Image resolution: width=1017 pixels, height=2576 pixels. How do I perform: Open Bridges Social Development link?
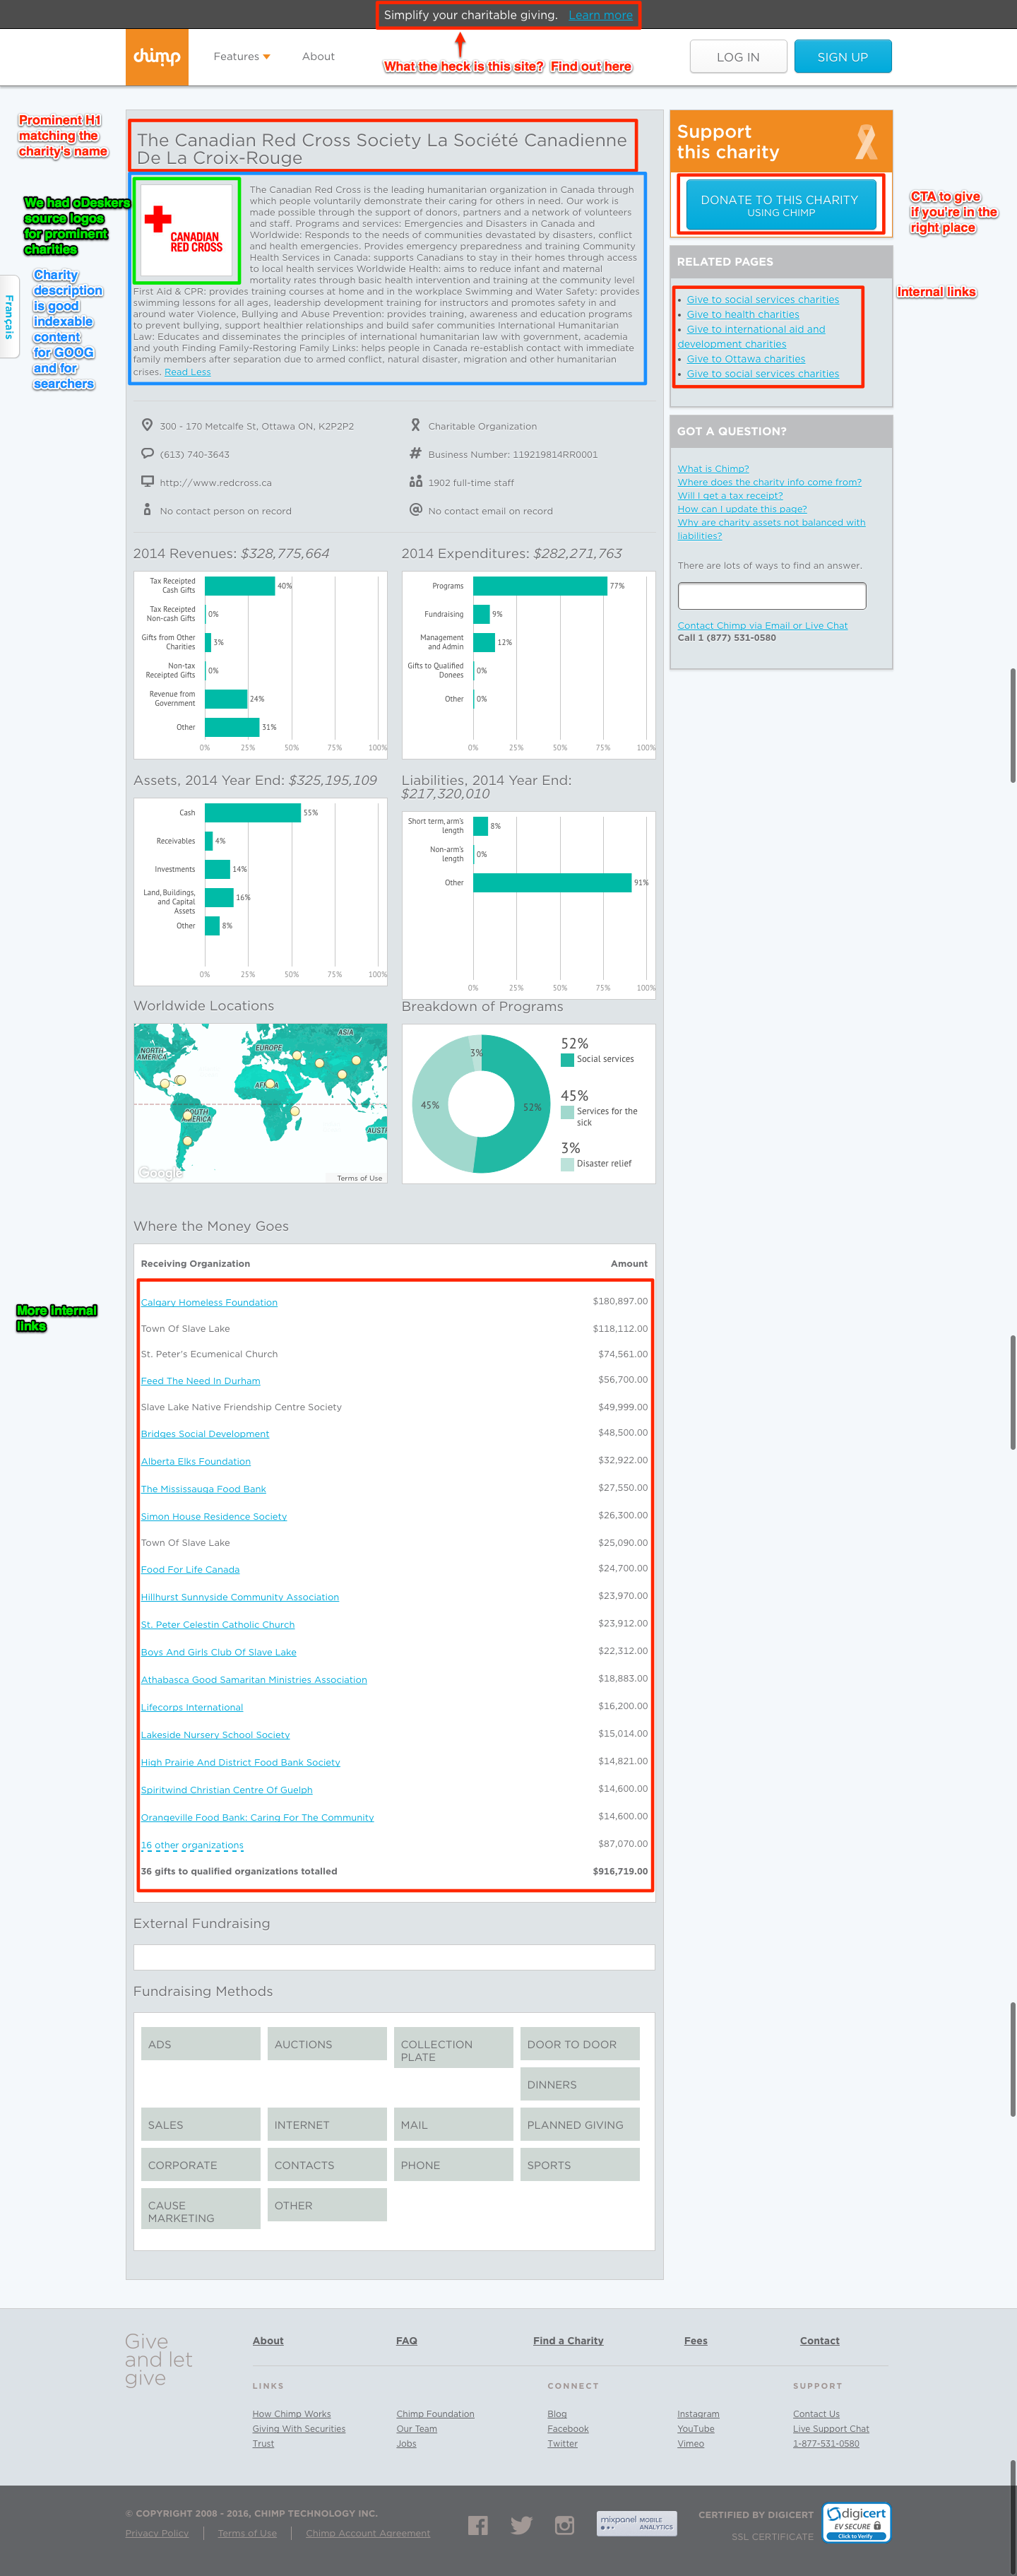pos(205,1434)
